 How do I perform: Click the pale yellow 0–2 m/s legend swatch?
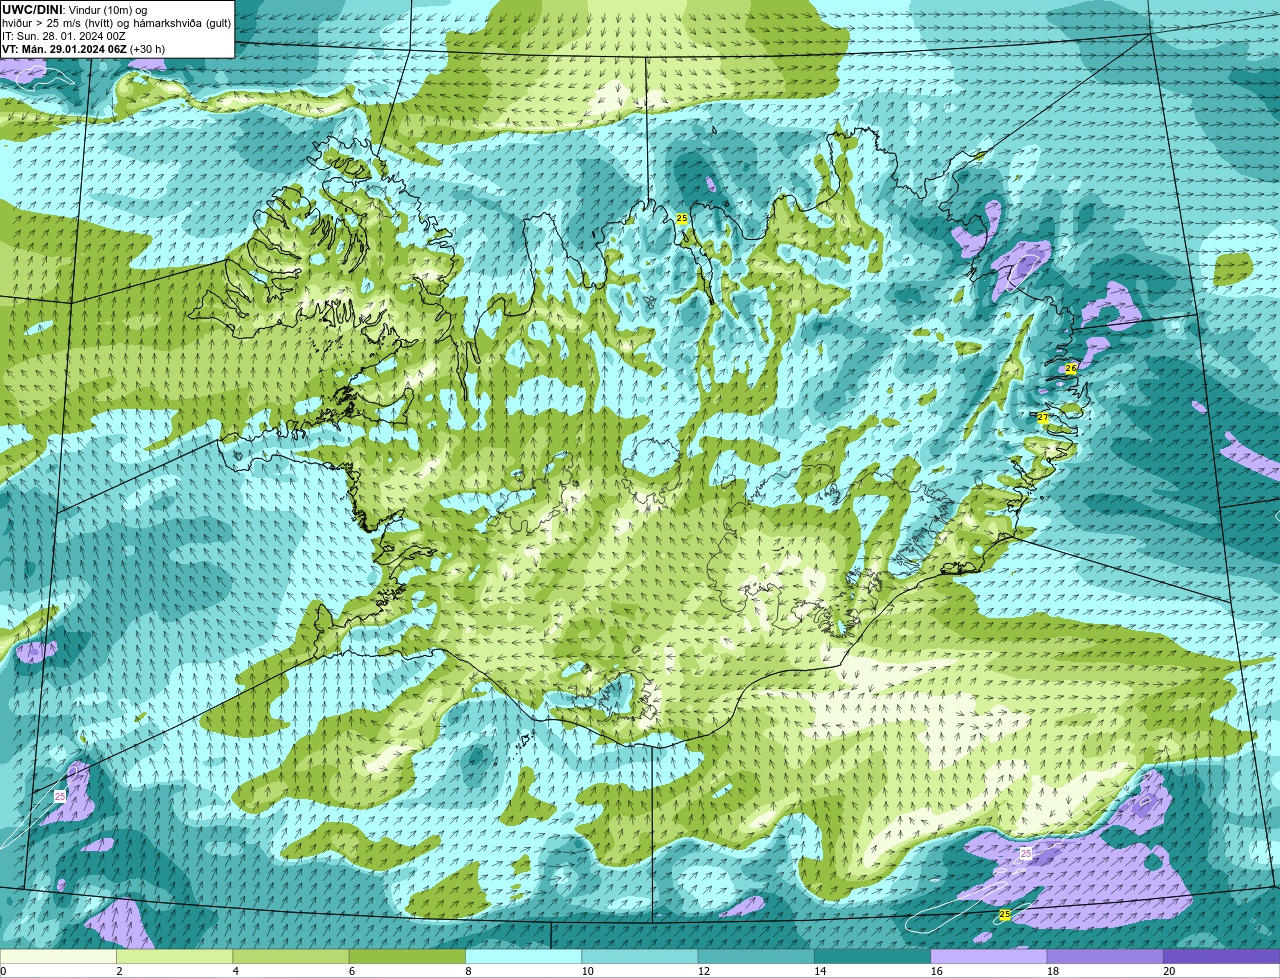click(x=58, y=957)
